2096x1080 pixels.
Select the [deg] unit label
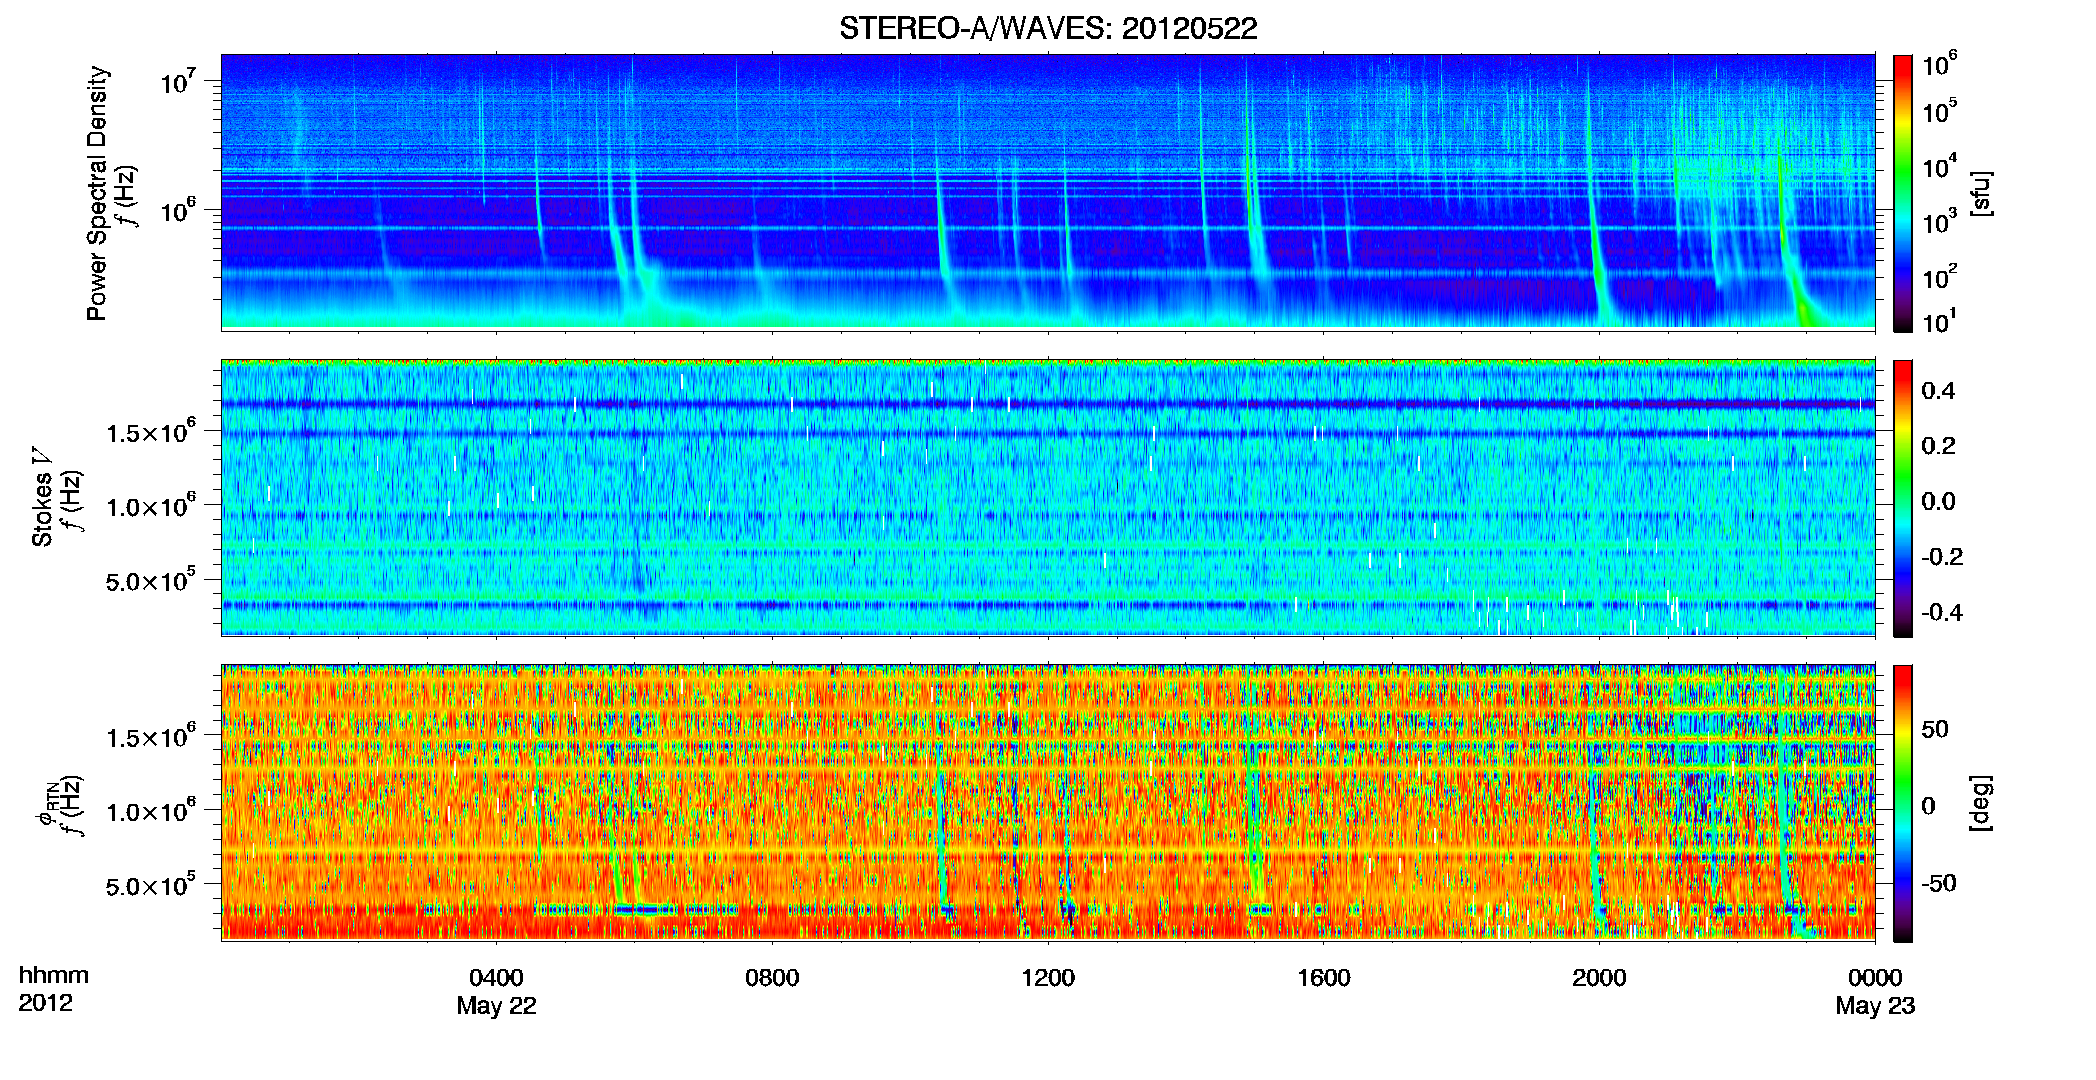(1981, 803)
